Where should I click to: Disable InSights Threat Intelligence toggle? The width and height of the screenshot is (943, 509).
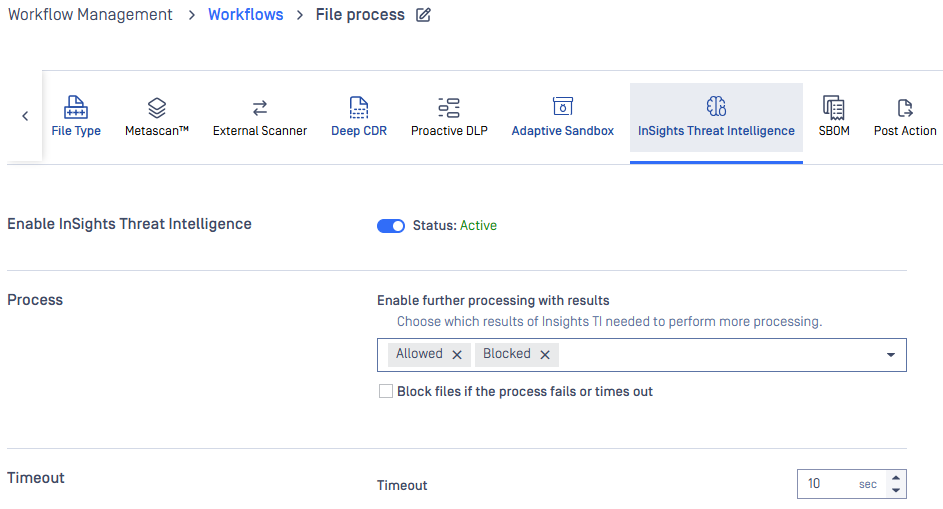(391, 226)
